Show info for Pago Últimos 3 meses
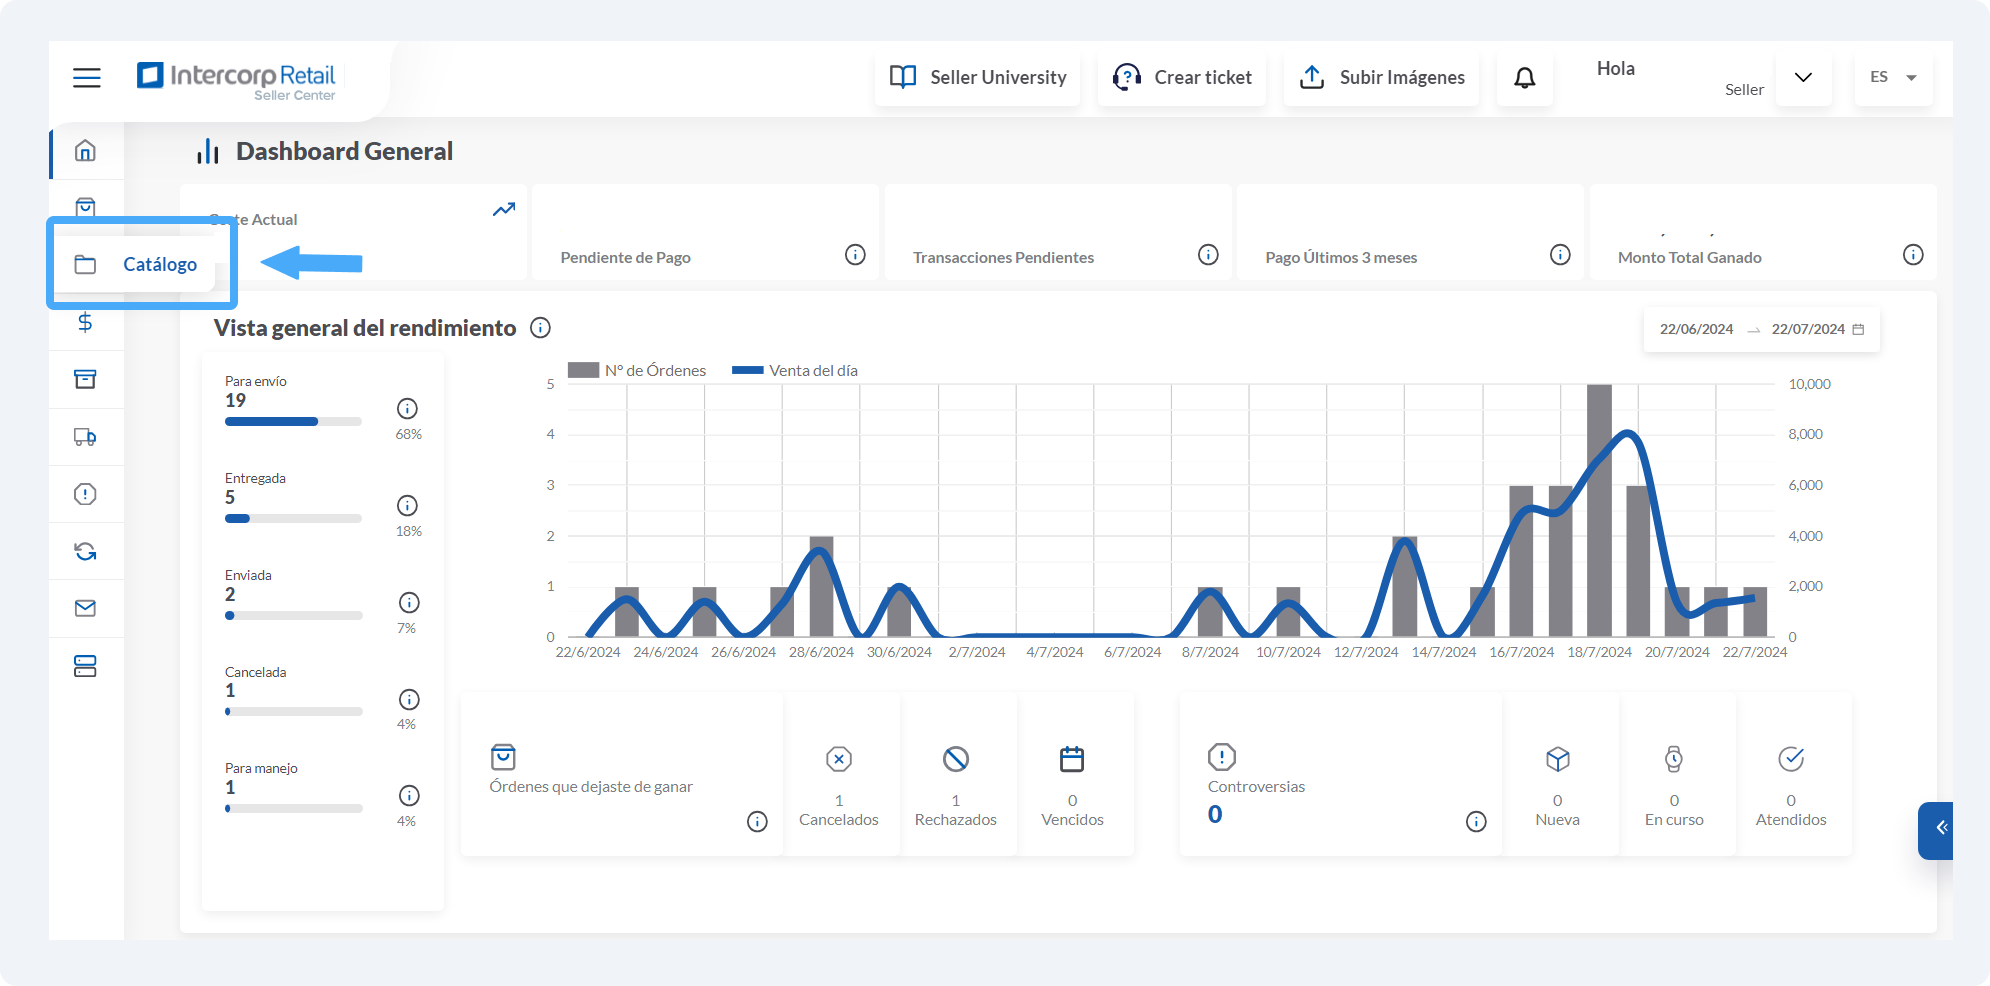The image size is (1990, 986). [x=1560, y=255]
